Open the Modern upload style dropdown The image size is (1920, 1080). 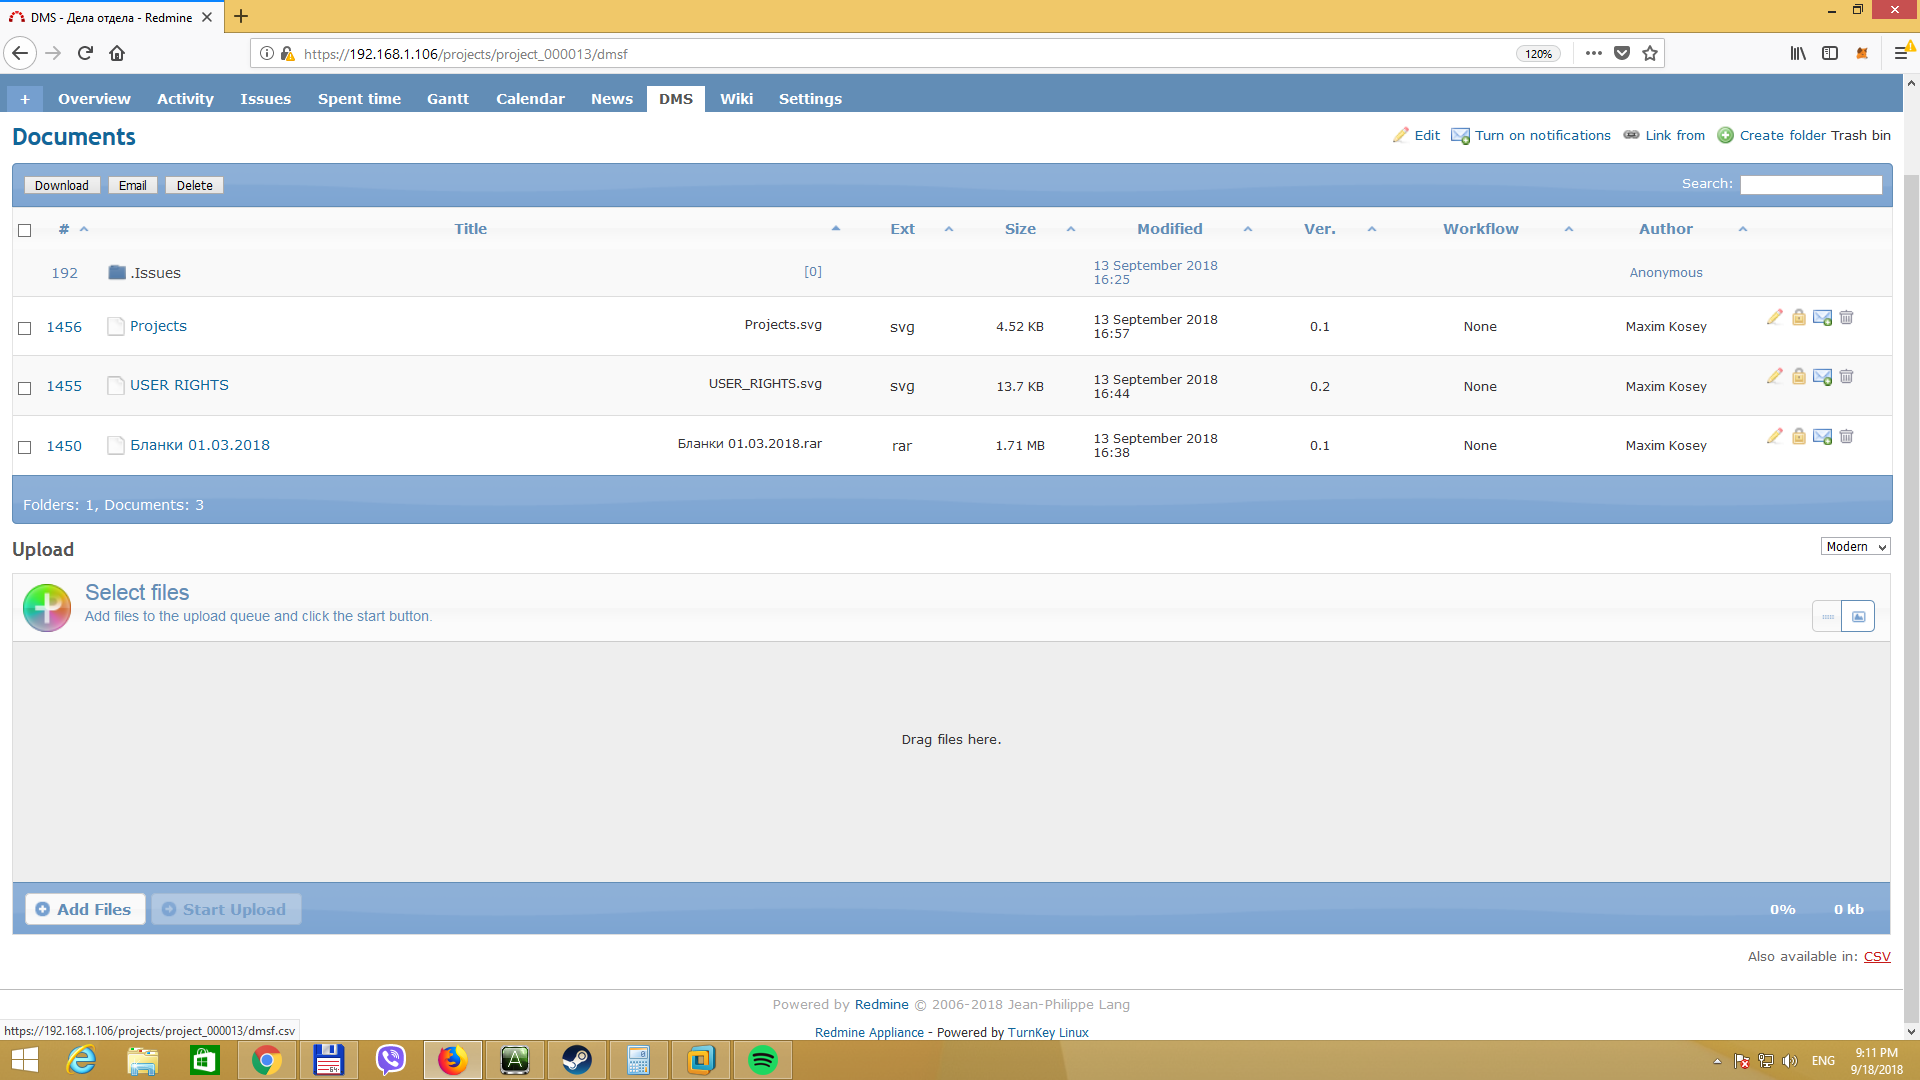click(1855, 547)
